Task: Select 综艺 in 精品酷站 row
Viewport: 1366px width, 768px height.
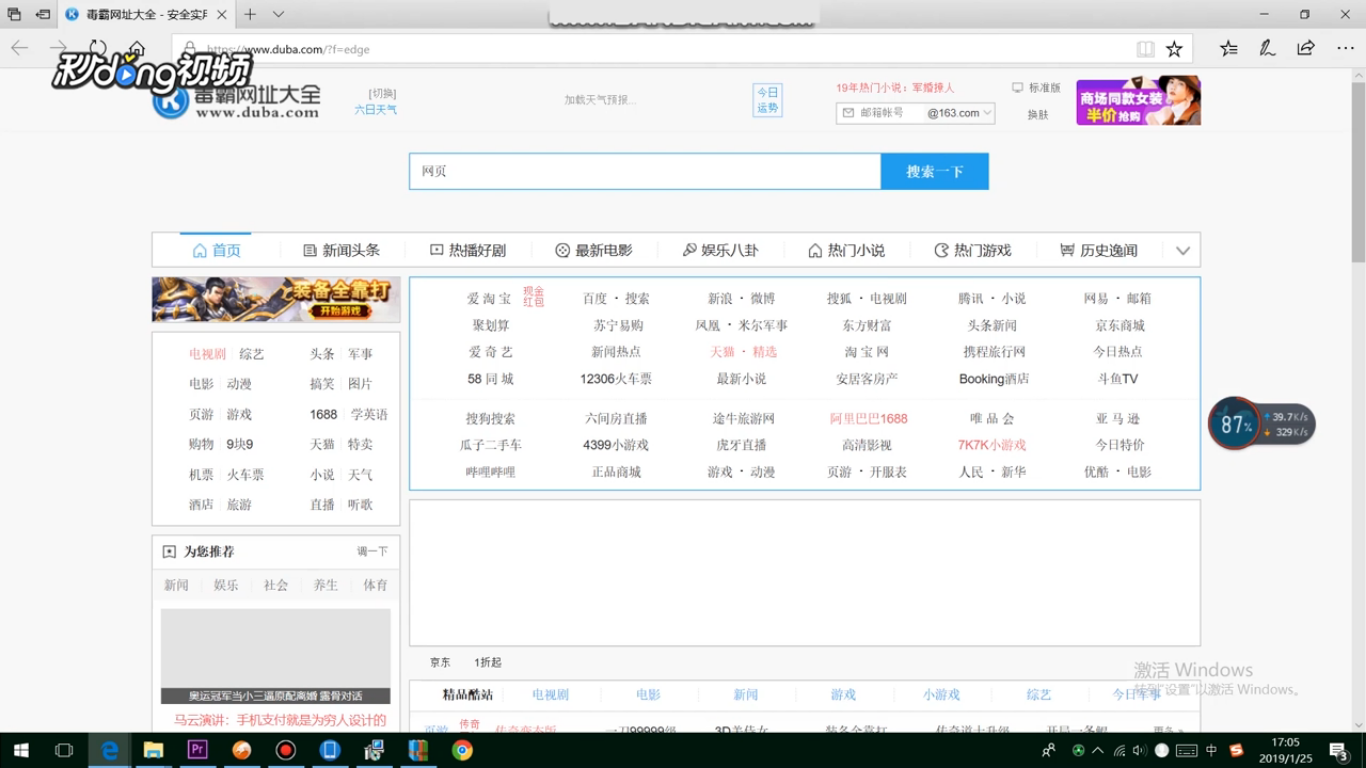Action: [1039, 694]
